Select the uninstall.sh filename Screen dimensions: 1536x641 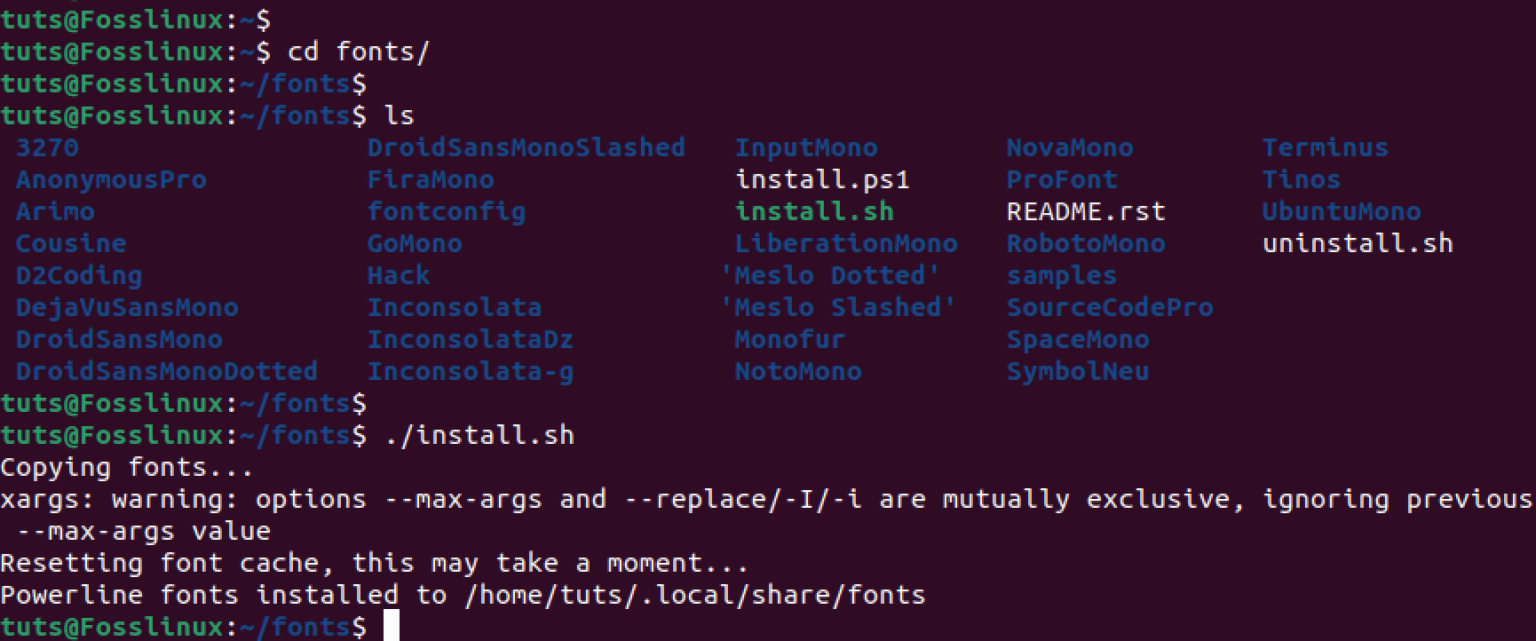point(1357,243)
